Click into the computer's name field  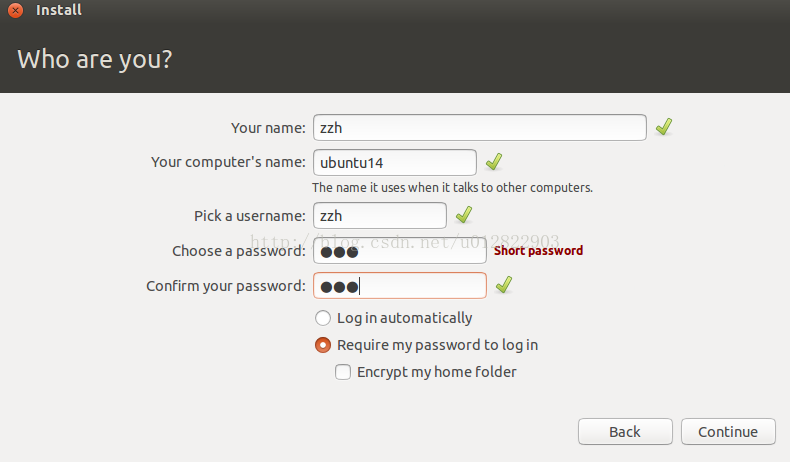[x=394, y=162]
